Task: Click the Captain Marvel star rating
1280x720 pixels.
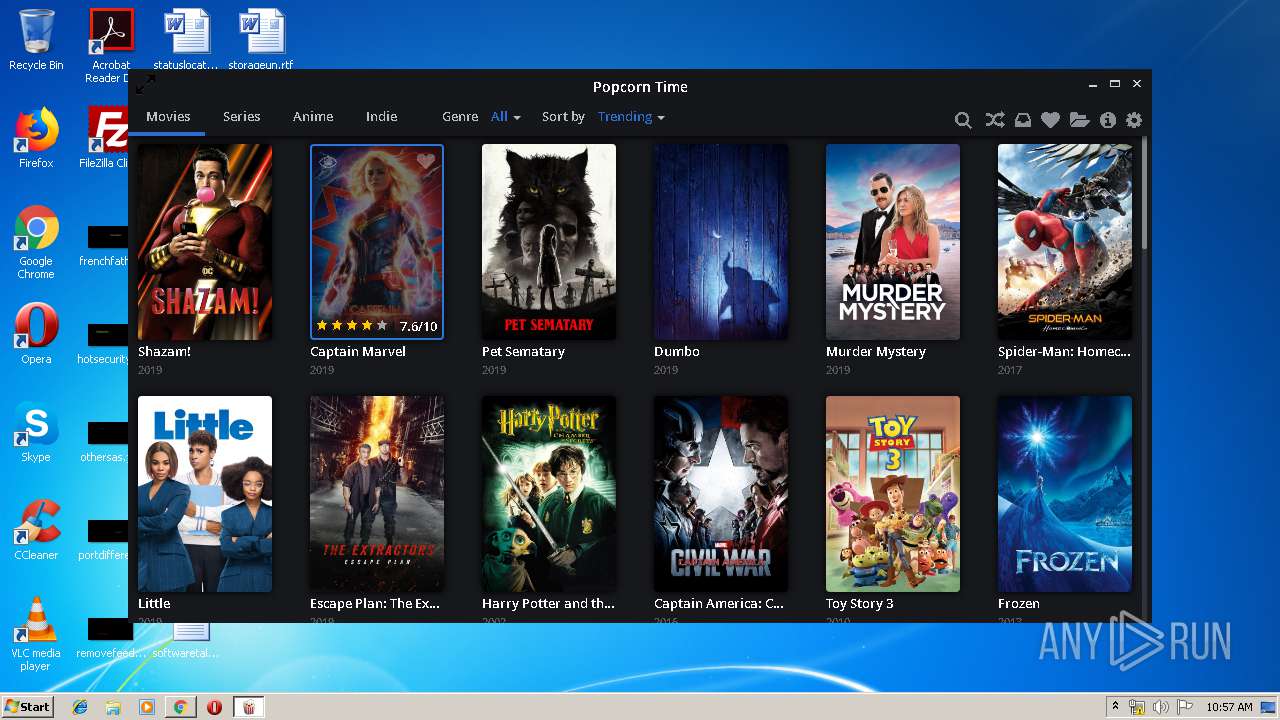Action: click(x=351, y=326)
